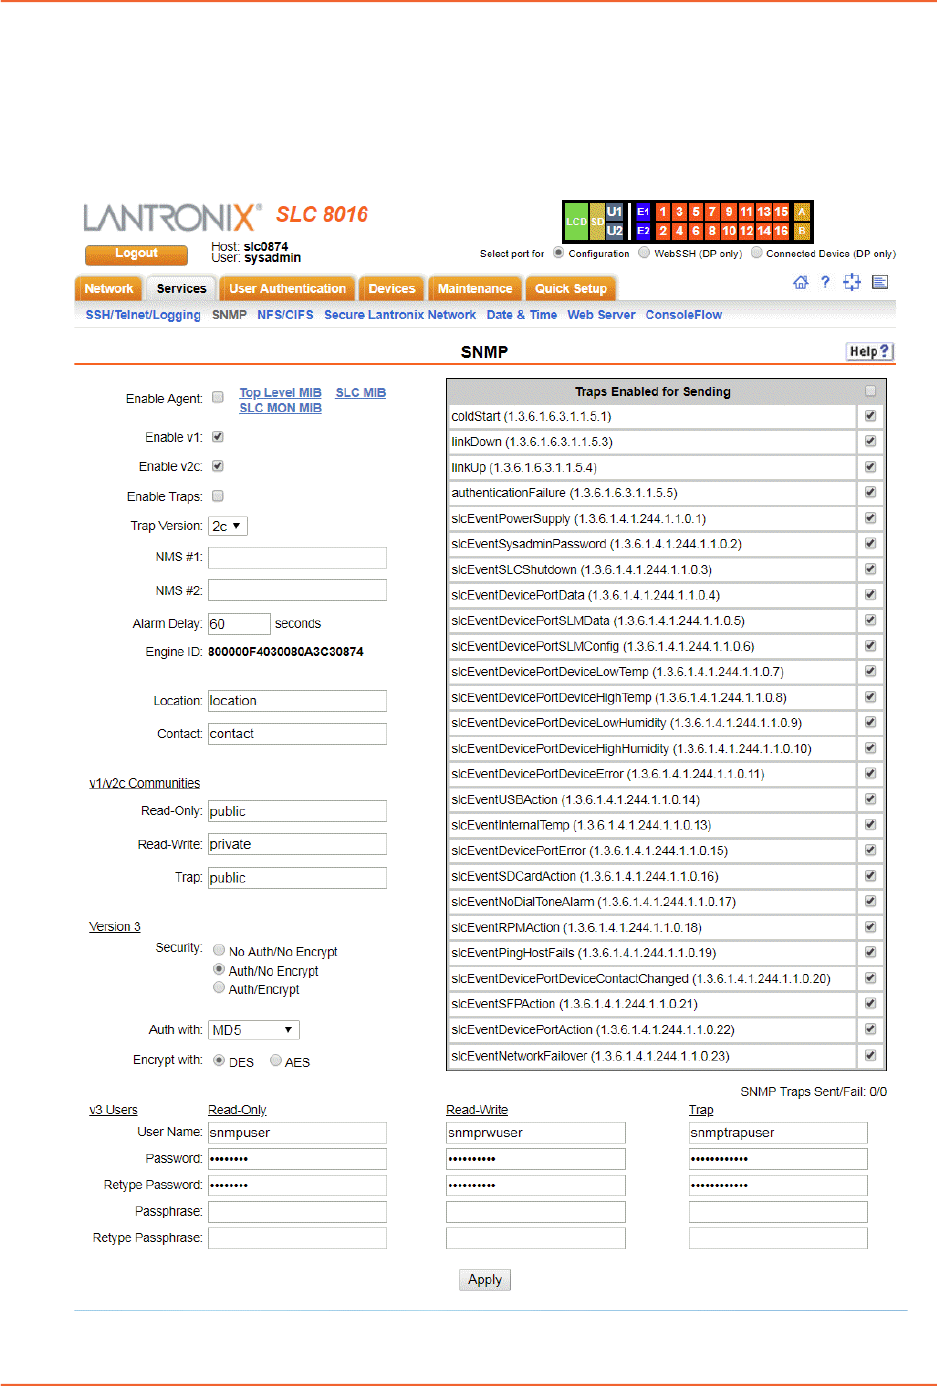Click the document list icon after the crosshair
Screen dimensions: 937x1386
(x=880, y=283)
